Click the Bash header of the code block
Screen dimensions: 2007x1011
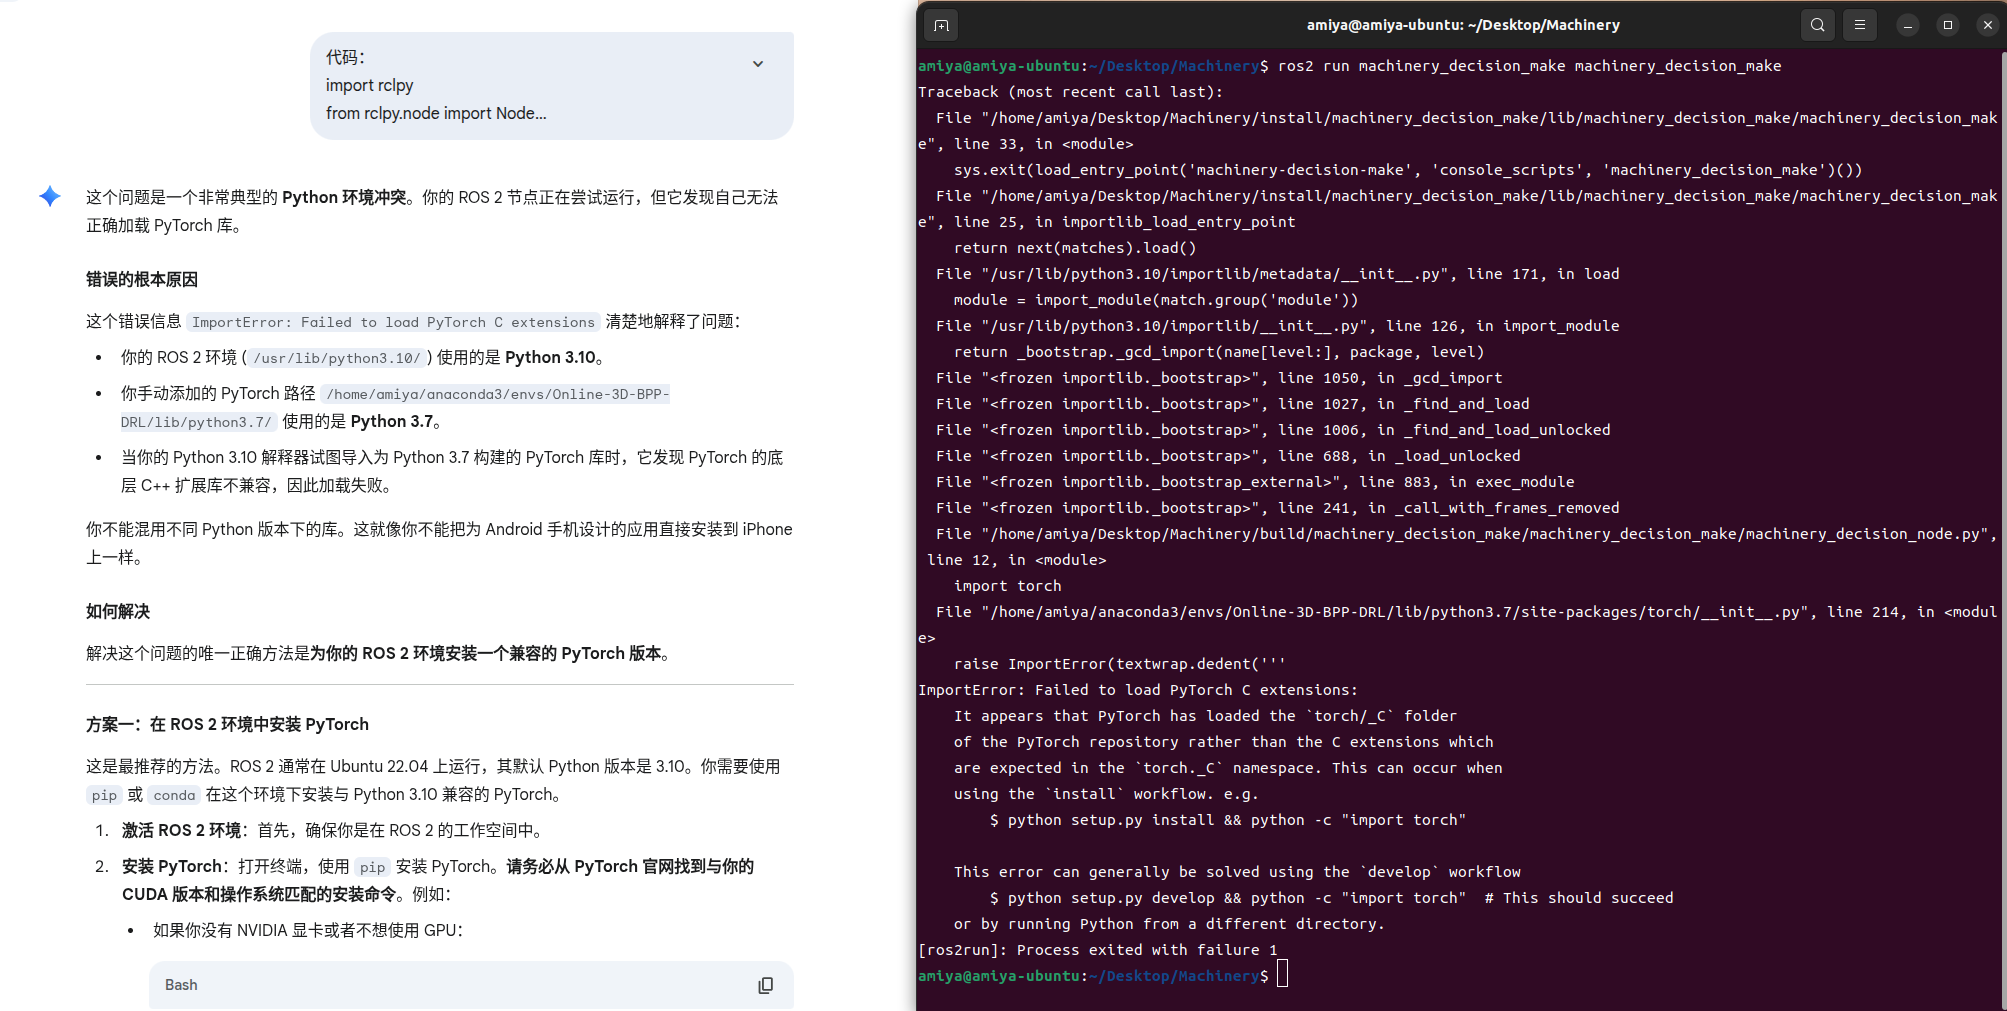click(181, 985)
